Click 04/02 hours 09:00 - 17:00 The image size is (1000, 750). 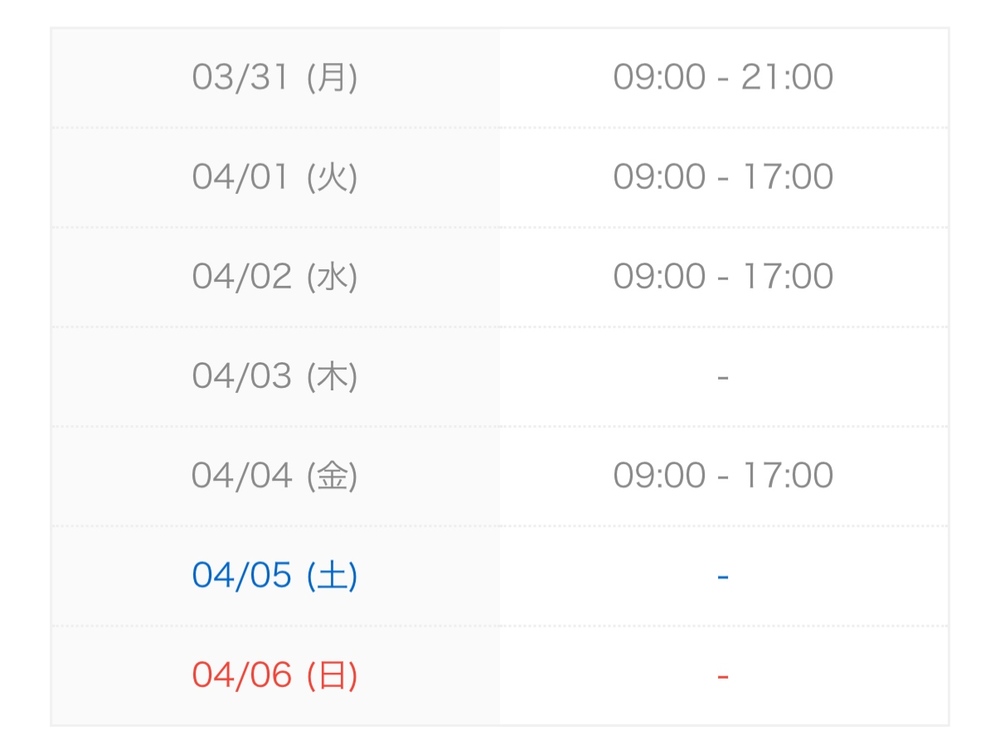pos(723,276)
